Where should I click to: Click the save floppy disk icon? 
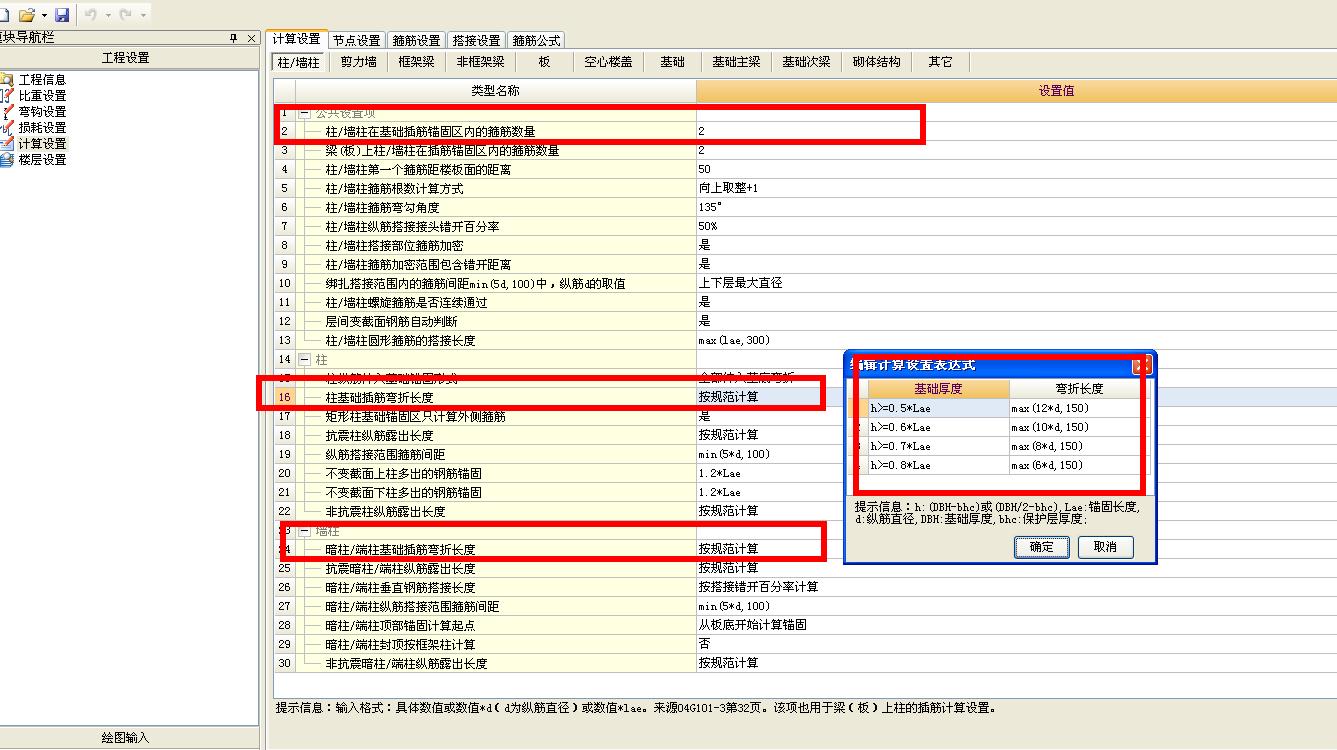[x=62, y=15]
